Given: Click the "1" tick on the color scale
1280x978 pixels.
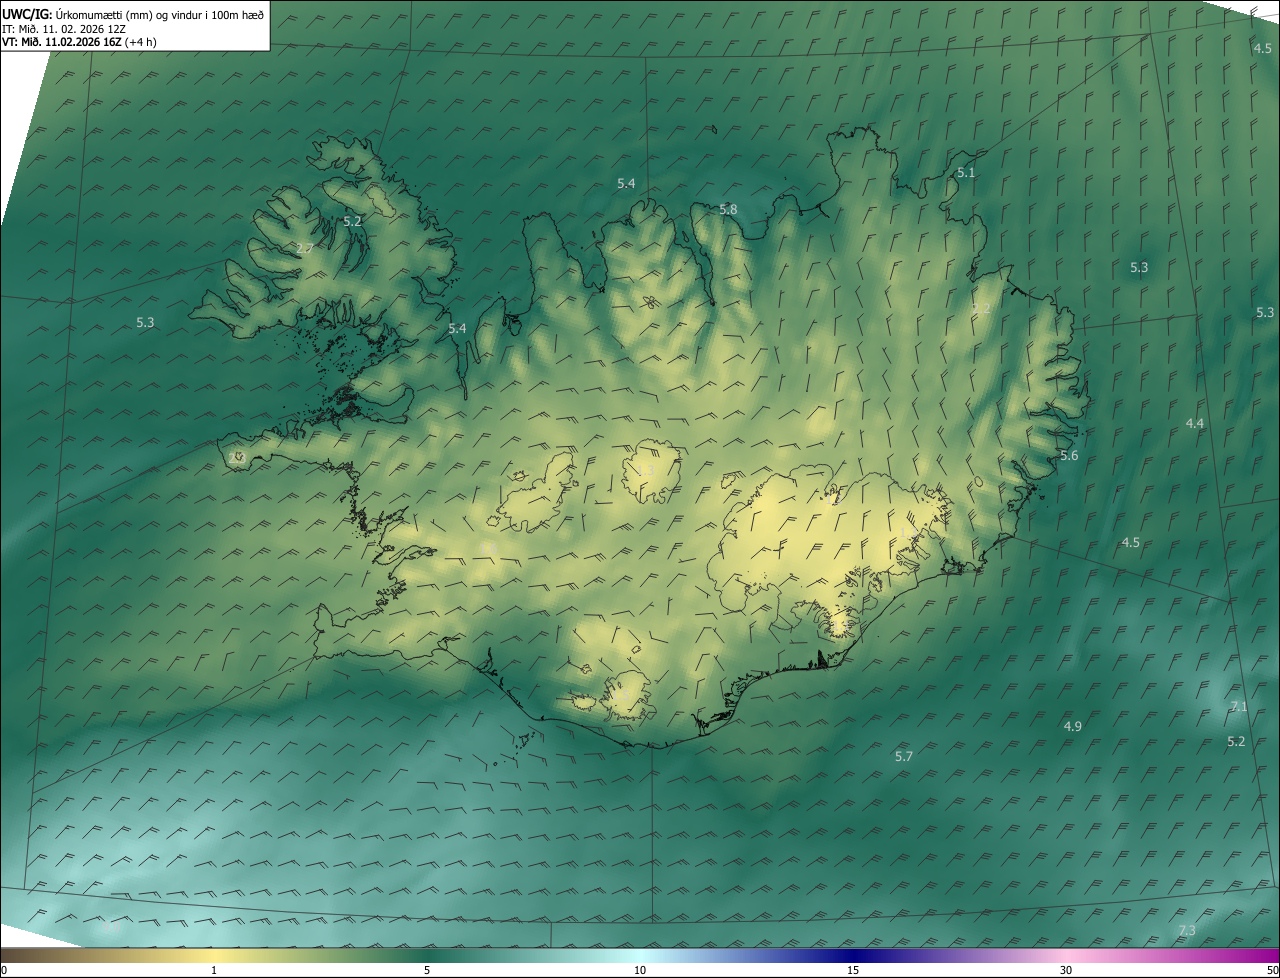Looking at the screenshot, I should [x=214, y=970].
